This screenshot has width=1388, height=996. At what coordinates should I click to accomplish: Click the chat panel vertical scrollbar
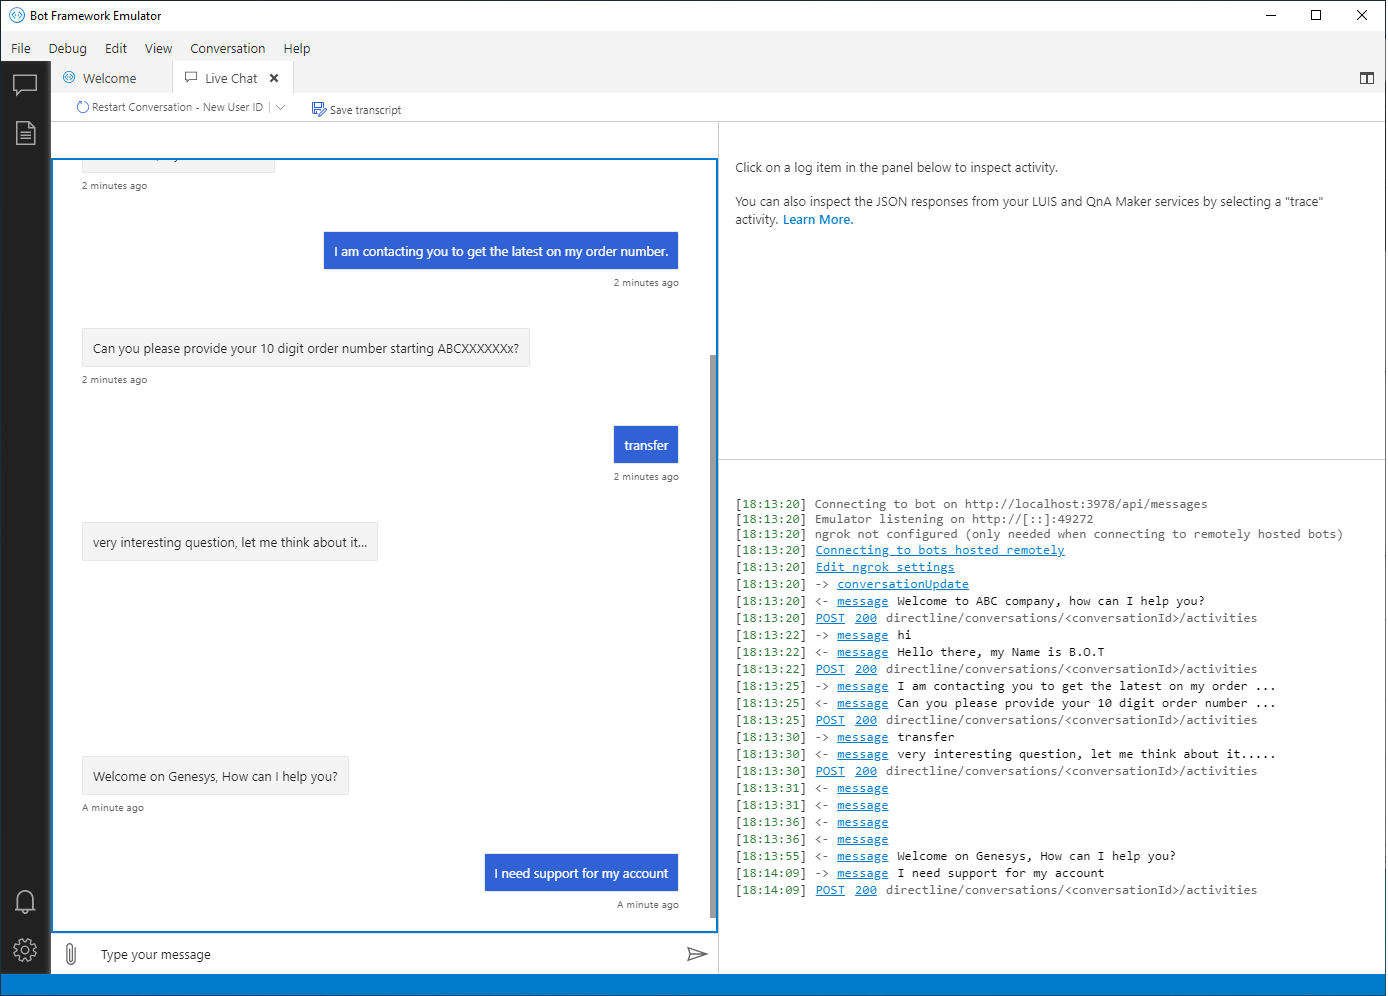coord(713,635)
